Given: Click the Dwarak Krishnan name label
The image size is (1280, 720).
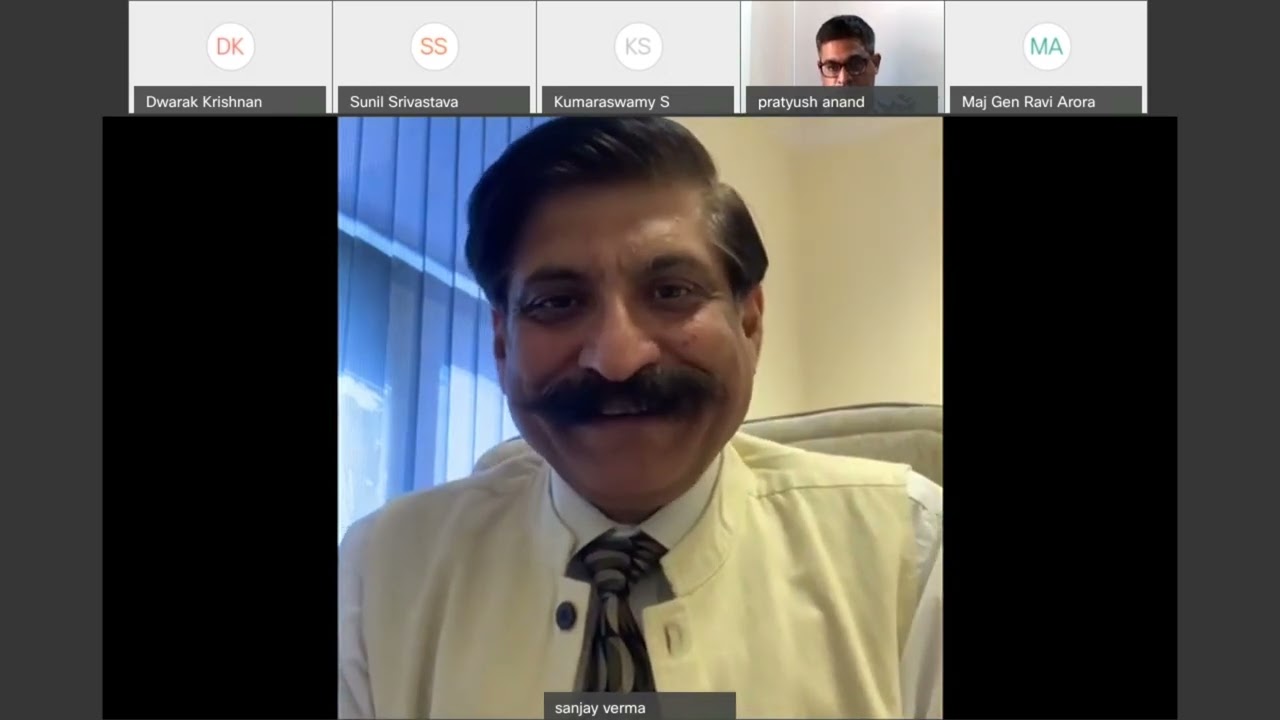Looking at the screenshot, I should pyautogui.click(x=230, y=101).
